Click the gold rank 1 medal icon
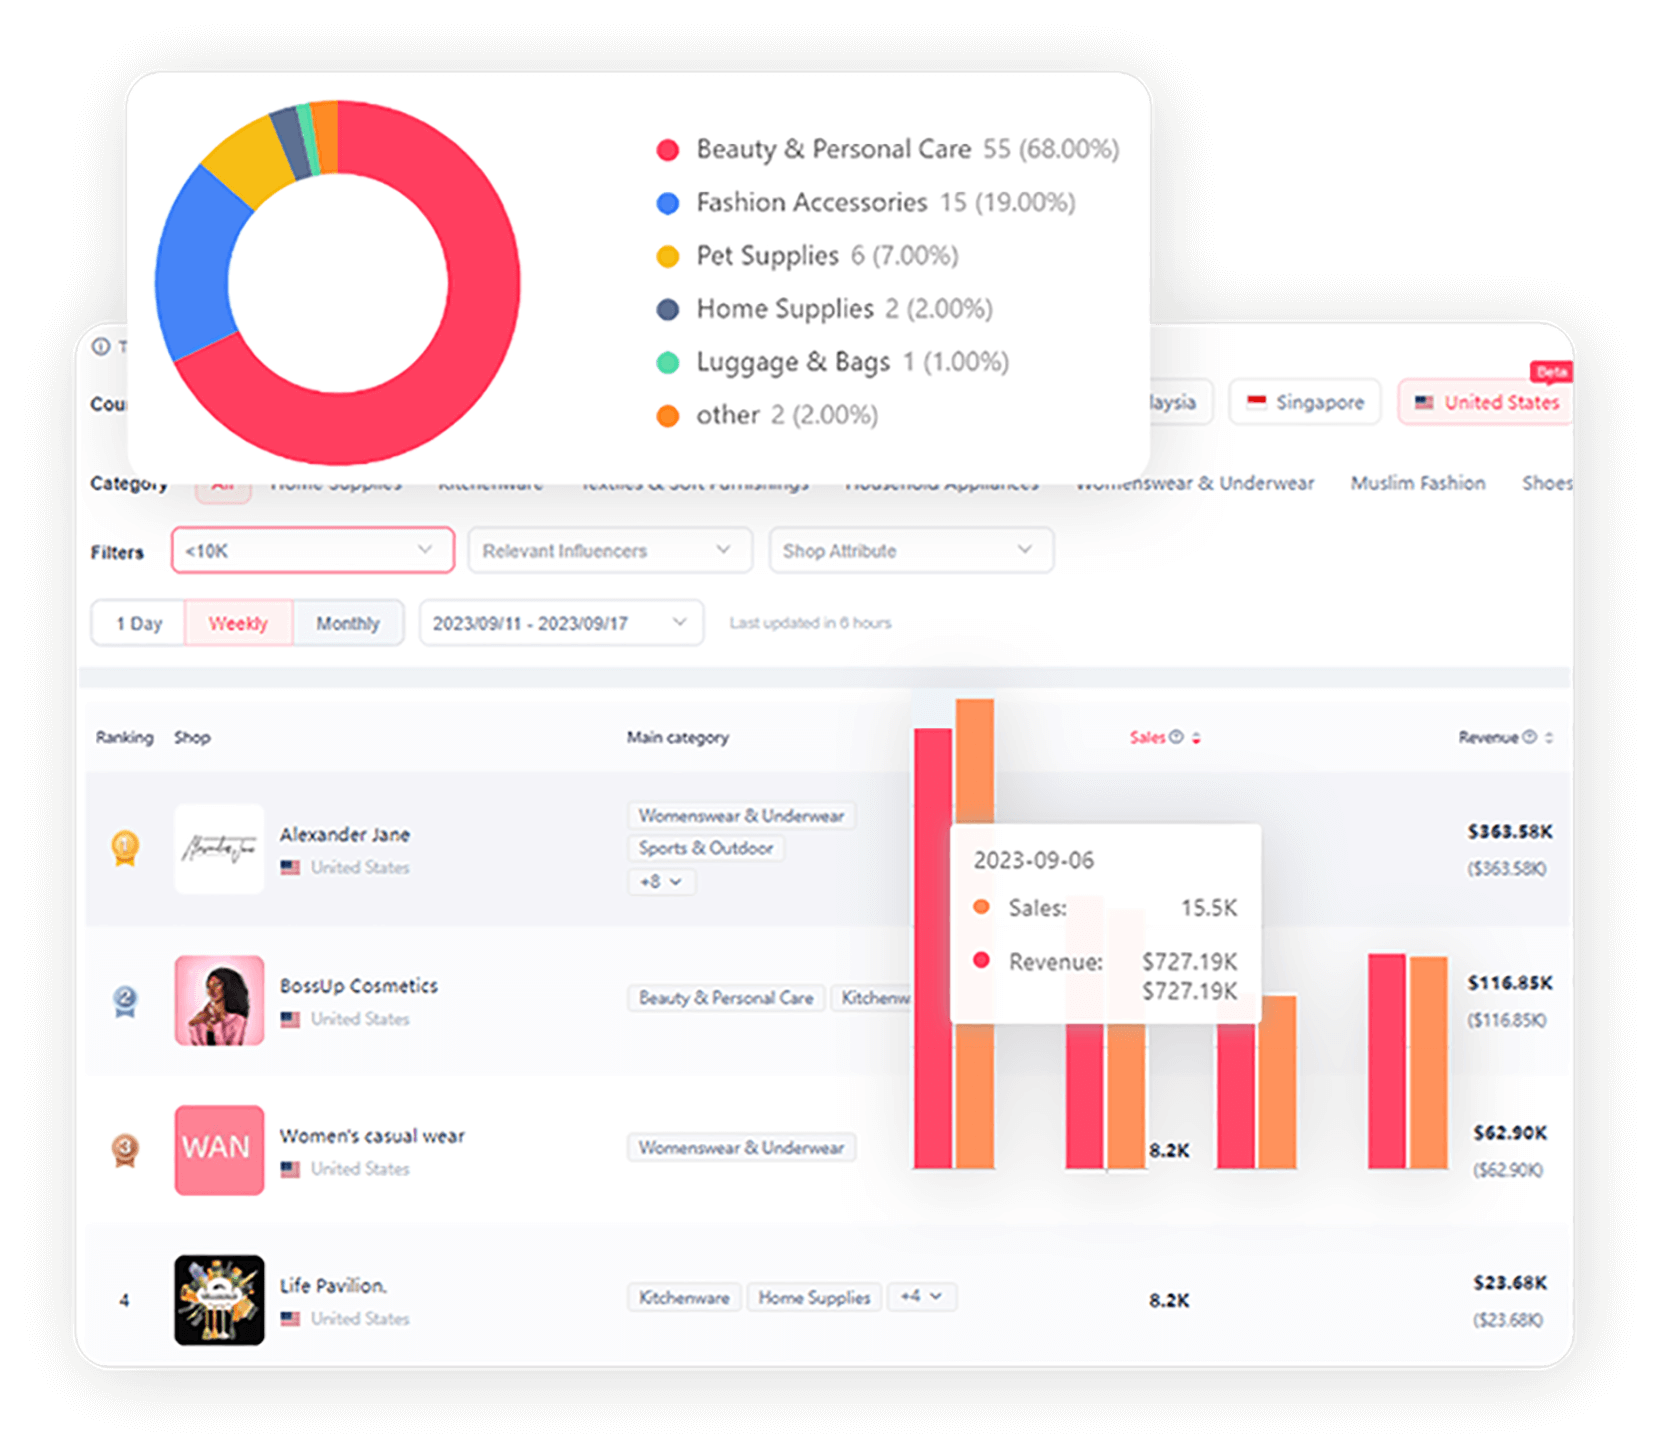Screen dimensions: 1658x1456 click(125, 848)
